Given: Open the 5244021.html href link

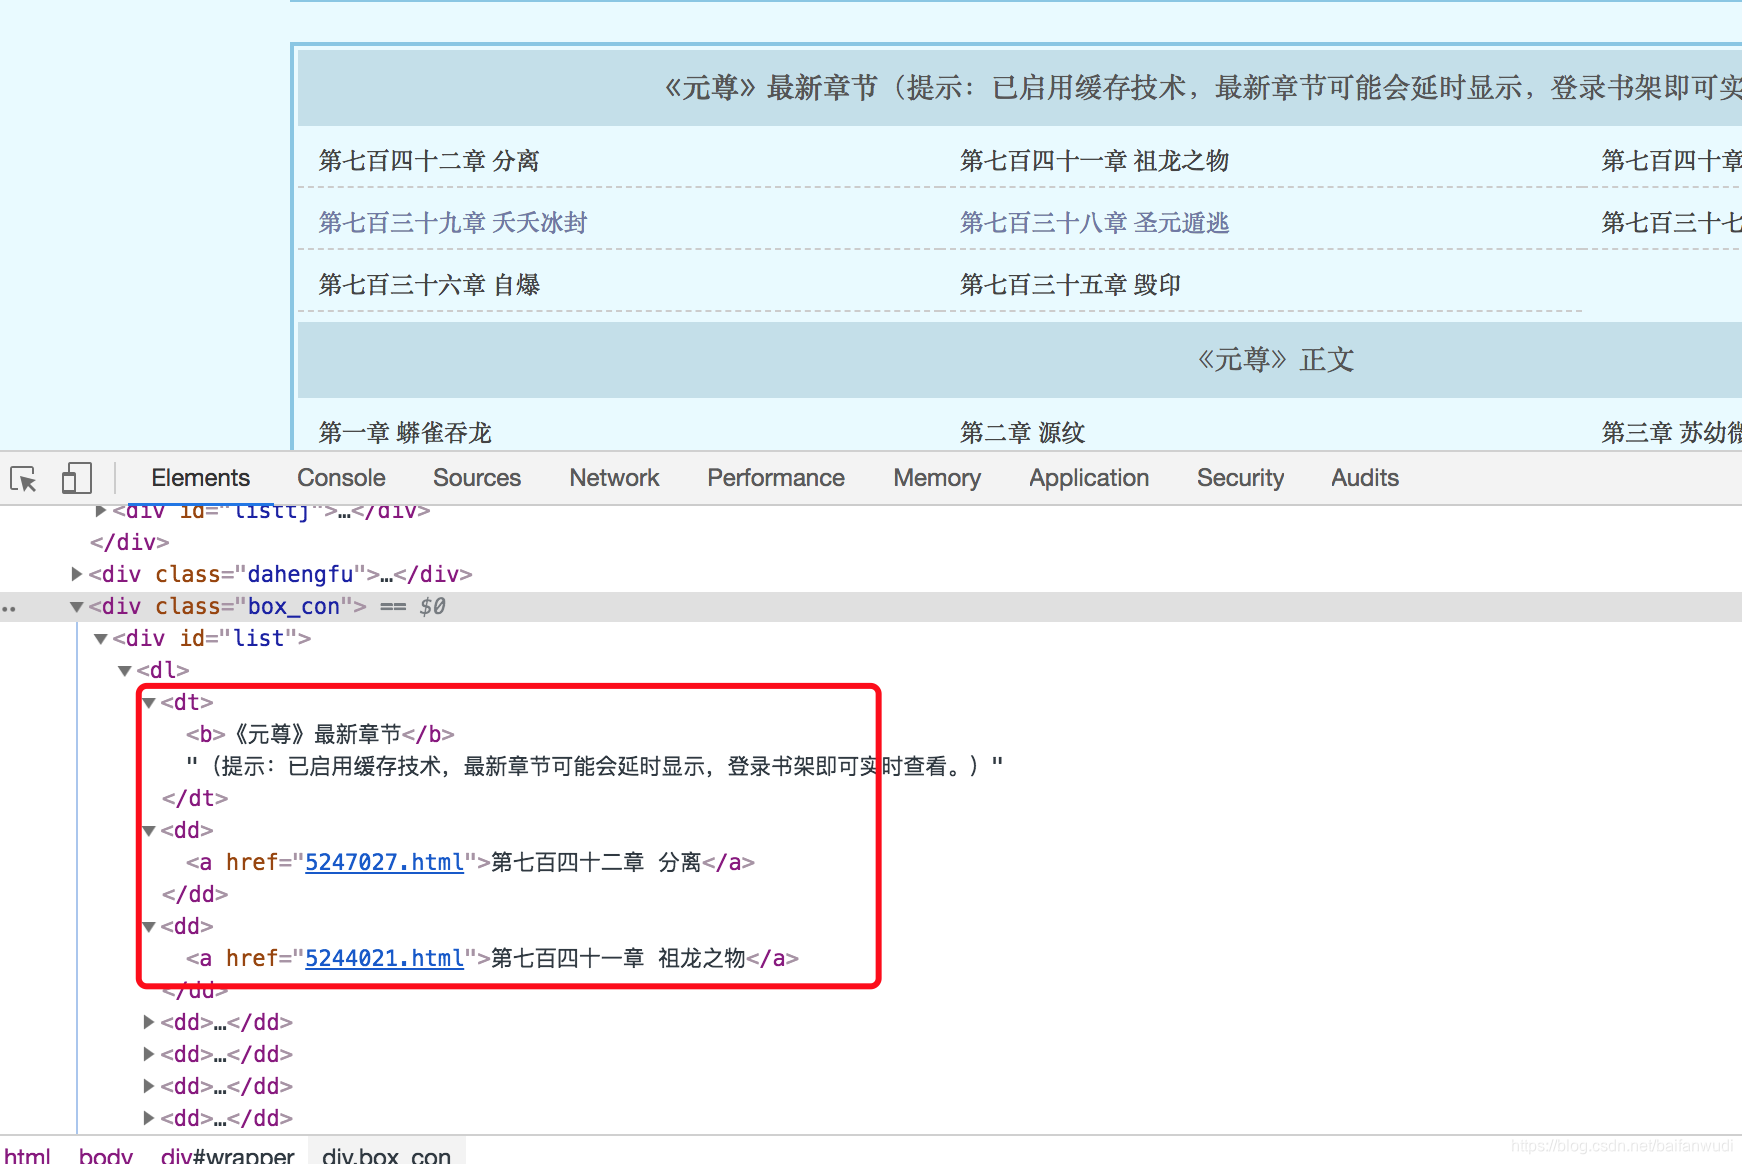Looking at the screenshot, I should (384, 958).
